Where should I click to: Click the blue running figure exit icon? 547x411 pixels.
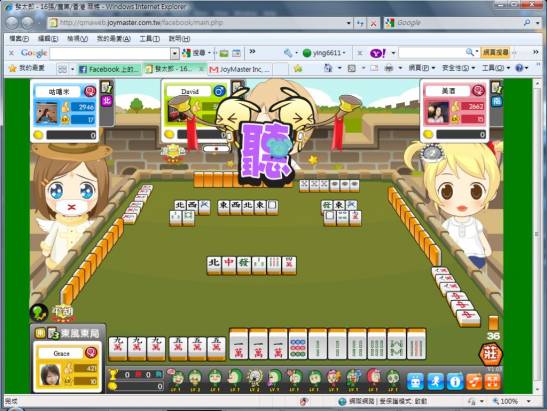(435, 381)
